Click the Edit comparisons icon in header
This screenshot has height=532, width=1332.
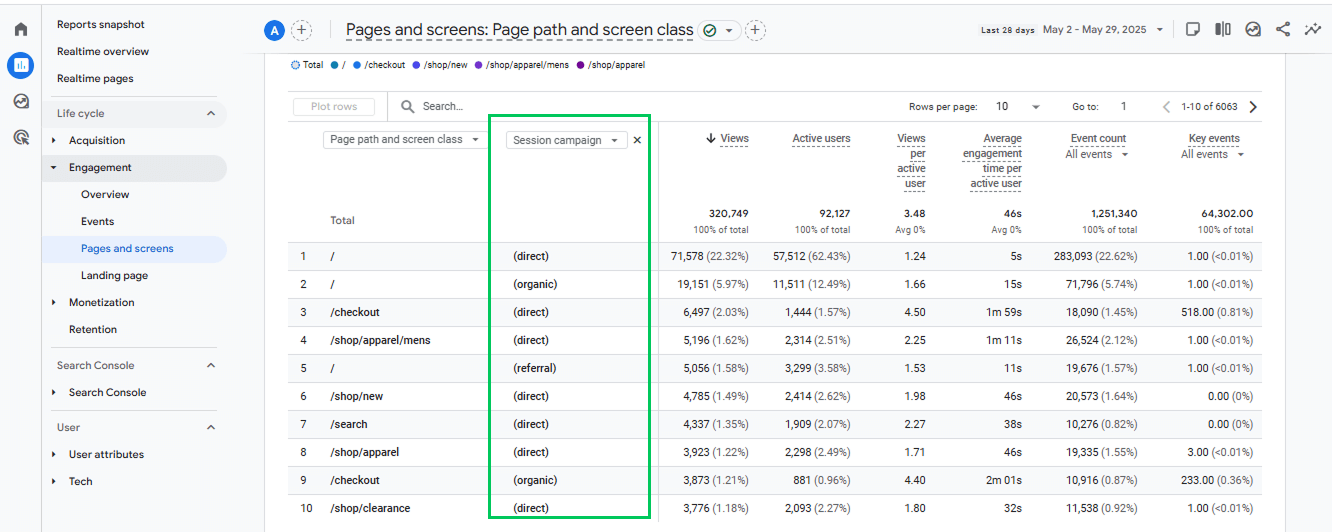tap(1222, 30)
